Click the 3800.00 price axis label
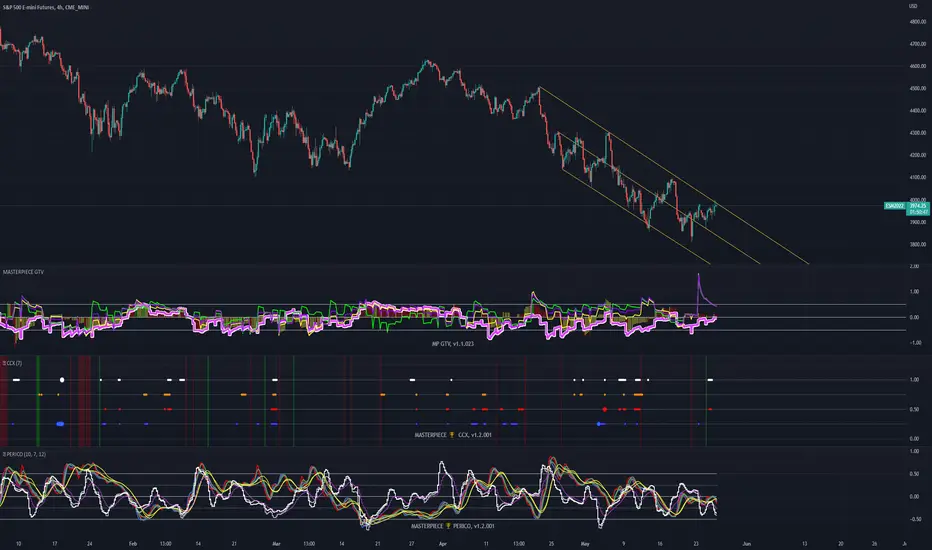Screen dimensions: 932x550 click(x=918, y=244)
